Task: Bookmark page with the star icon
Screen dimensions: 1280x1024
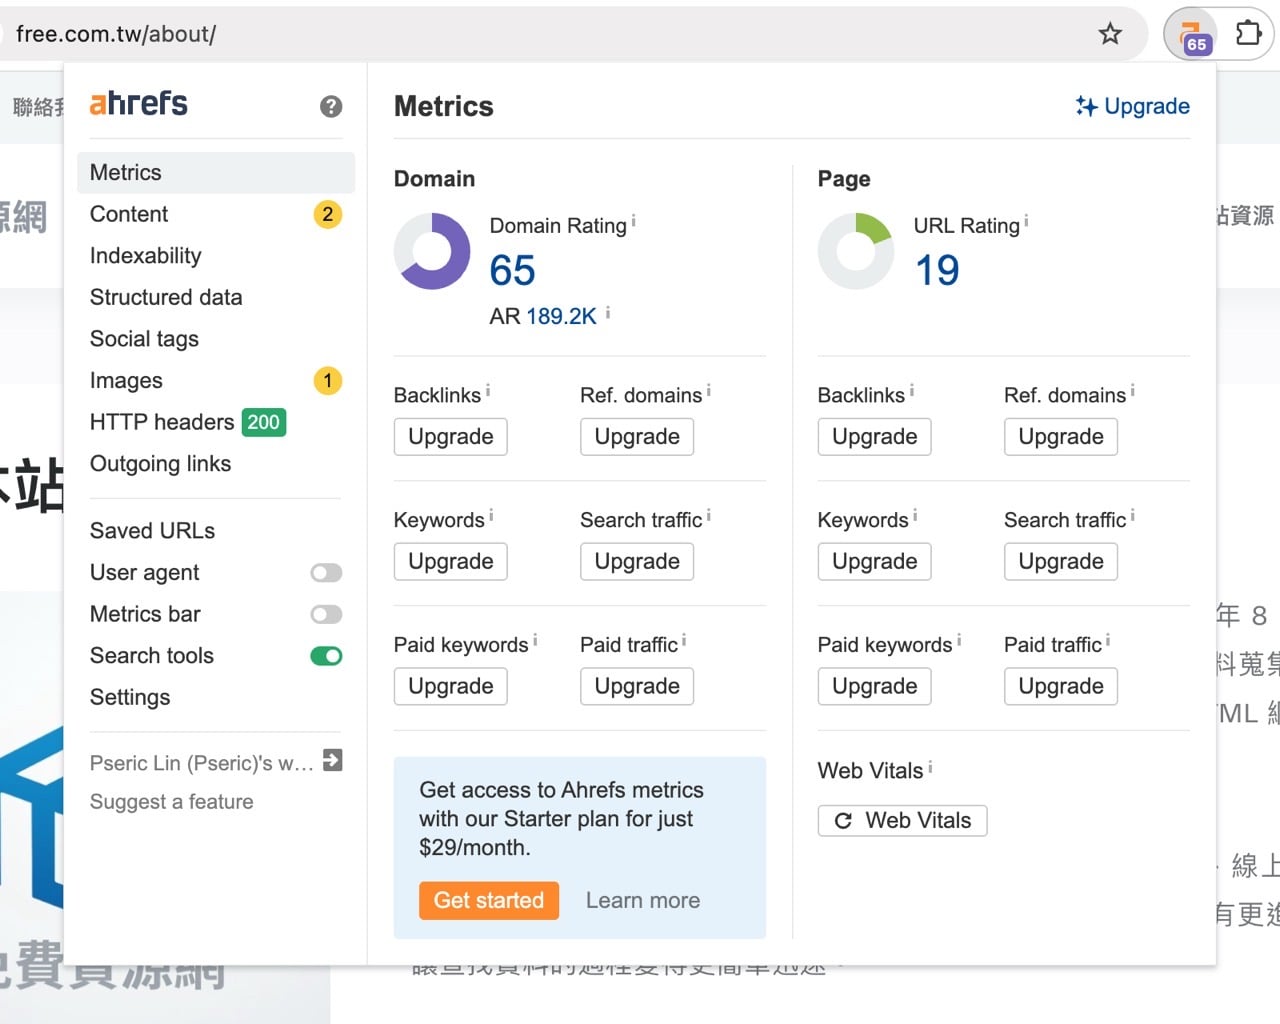Action: (1110, 34)
